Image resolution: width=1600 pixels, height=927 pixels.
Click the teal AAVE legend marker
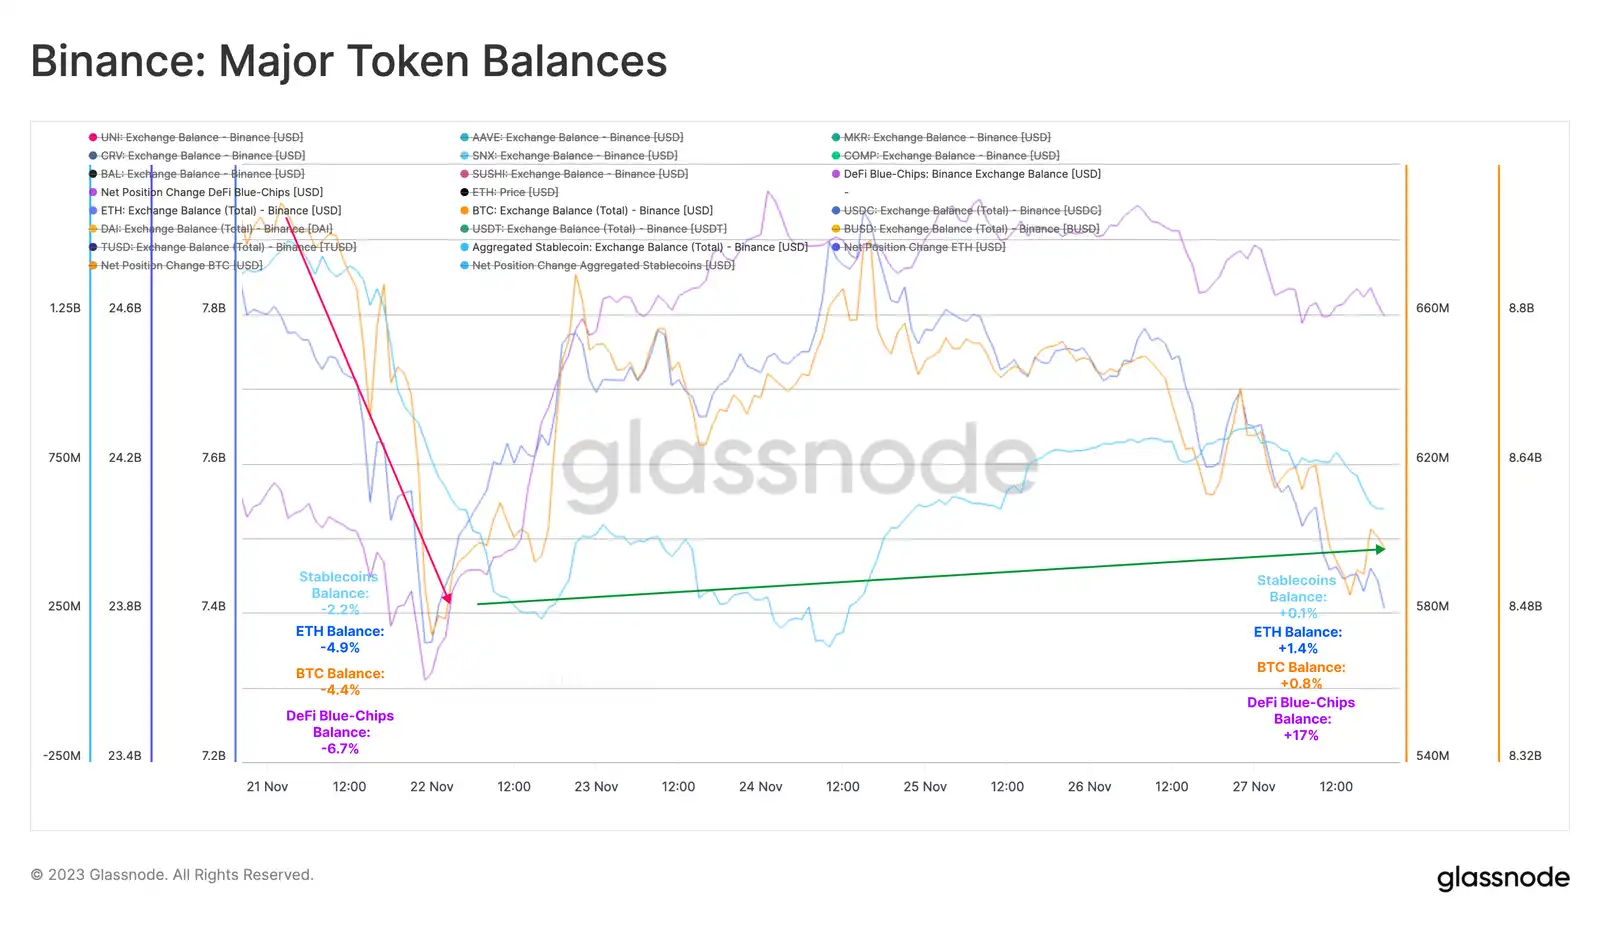(x=464, y=137)
